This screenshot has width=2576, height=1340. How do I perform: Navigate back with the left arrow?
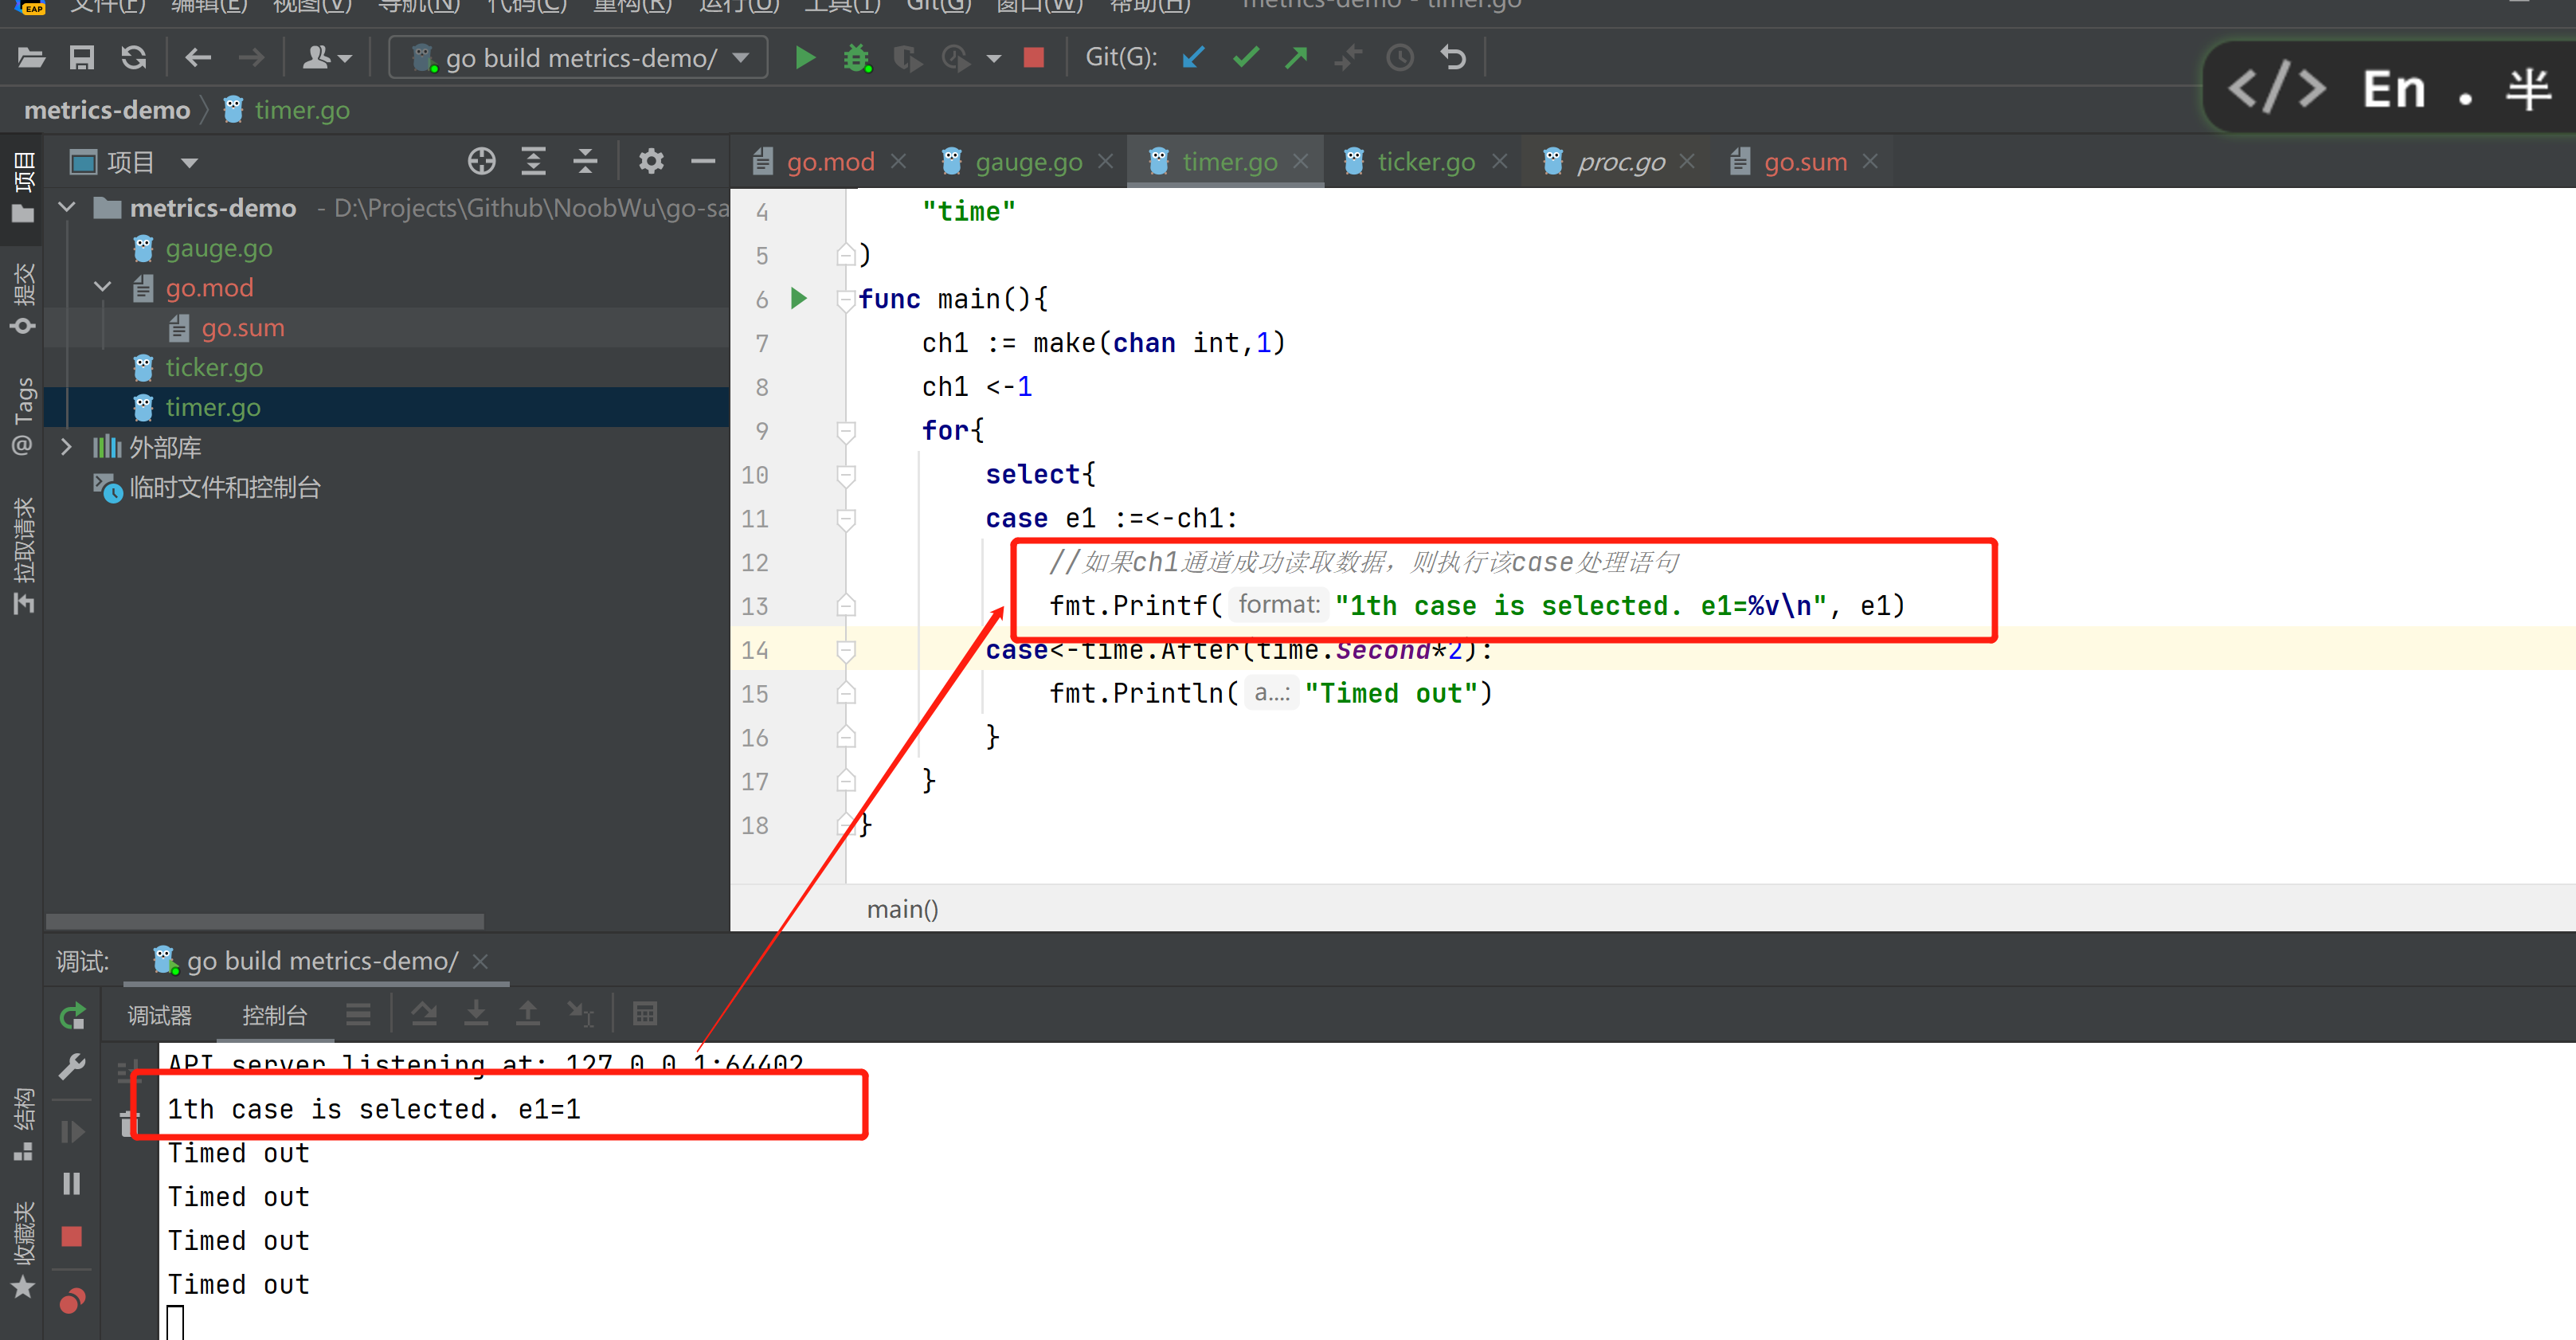pyautogui.click(x=198, y=58)
